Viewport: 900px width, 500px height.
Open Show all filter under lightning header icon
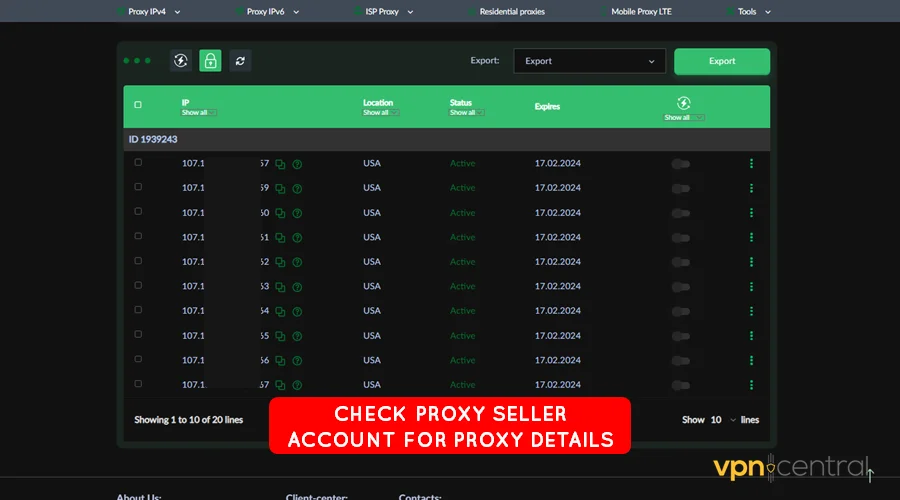click(684, 118)
